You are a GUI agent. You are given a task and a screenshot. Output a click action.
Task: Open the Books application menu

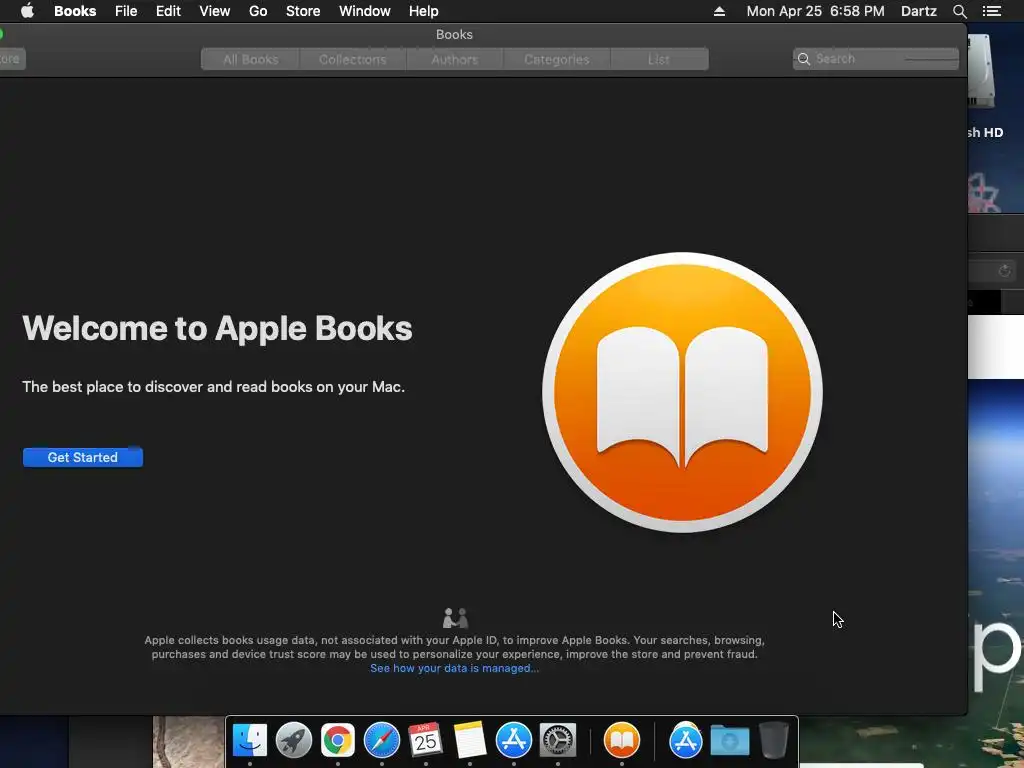[x=75, y=11]
